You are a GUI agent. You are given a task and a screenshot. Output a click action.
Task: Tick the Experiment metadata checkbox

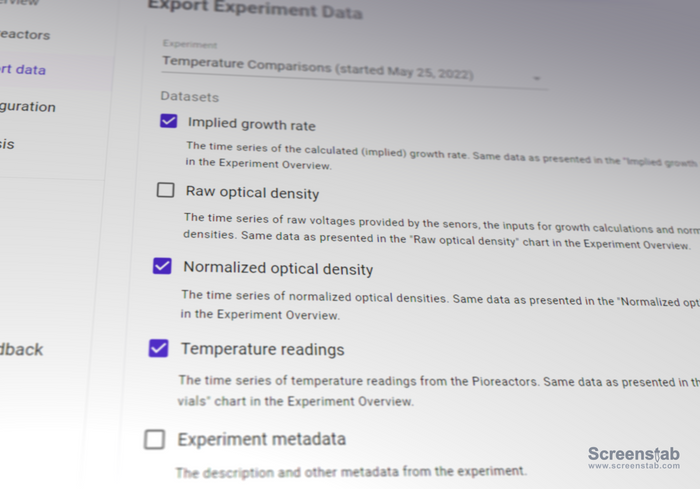(154, 439)
